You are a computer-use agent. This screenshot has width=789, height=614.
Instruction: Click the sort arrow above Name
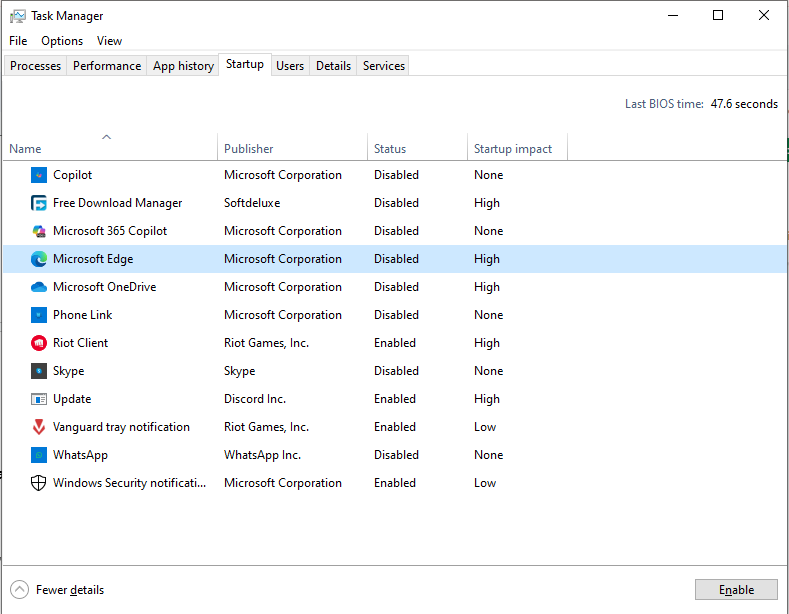pyautogui.click(x=106, y=137)
